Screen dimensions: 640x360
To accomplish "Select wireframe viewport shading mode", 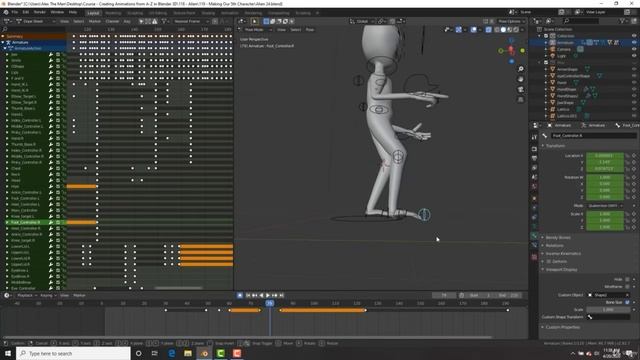I will [497, 30].
